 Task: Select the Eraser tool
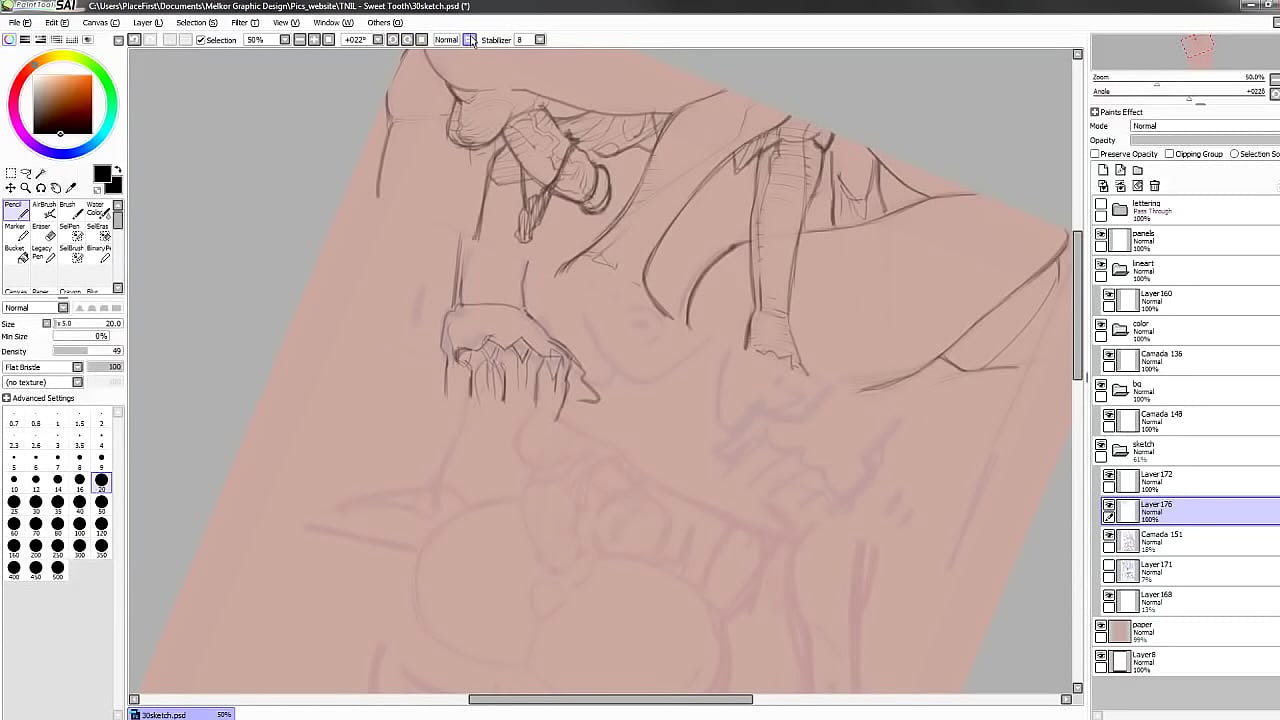click(x=44, y=232)
